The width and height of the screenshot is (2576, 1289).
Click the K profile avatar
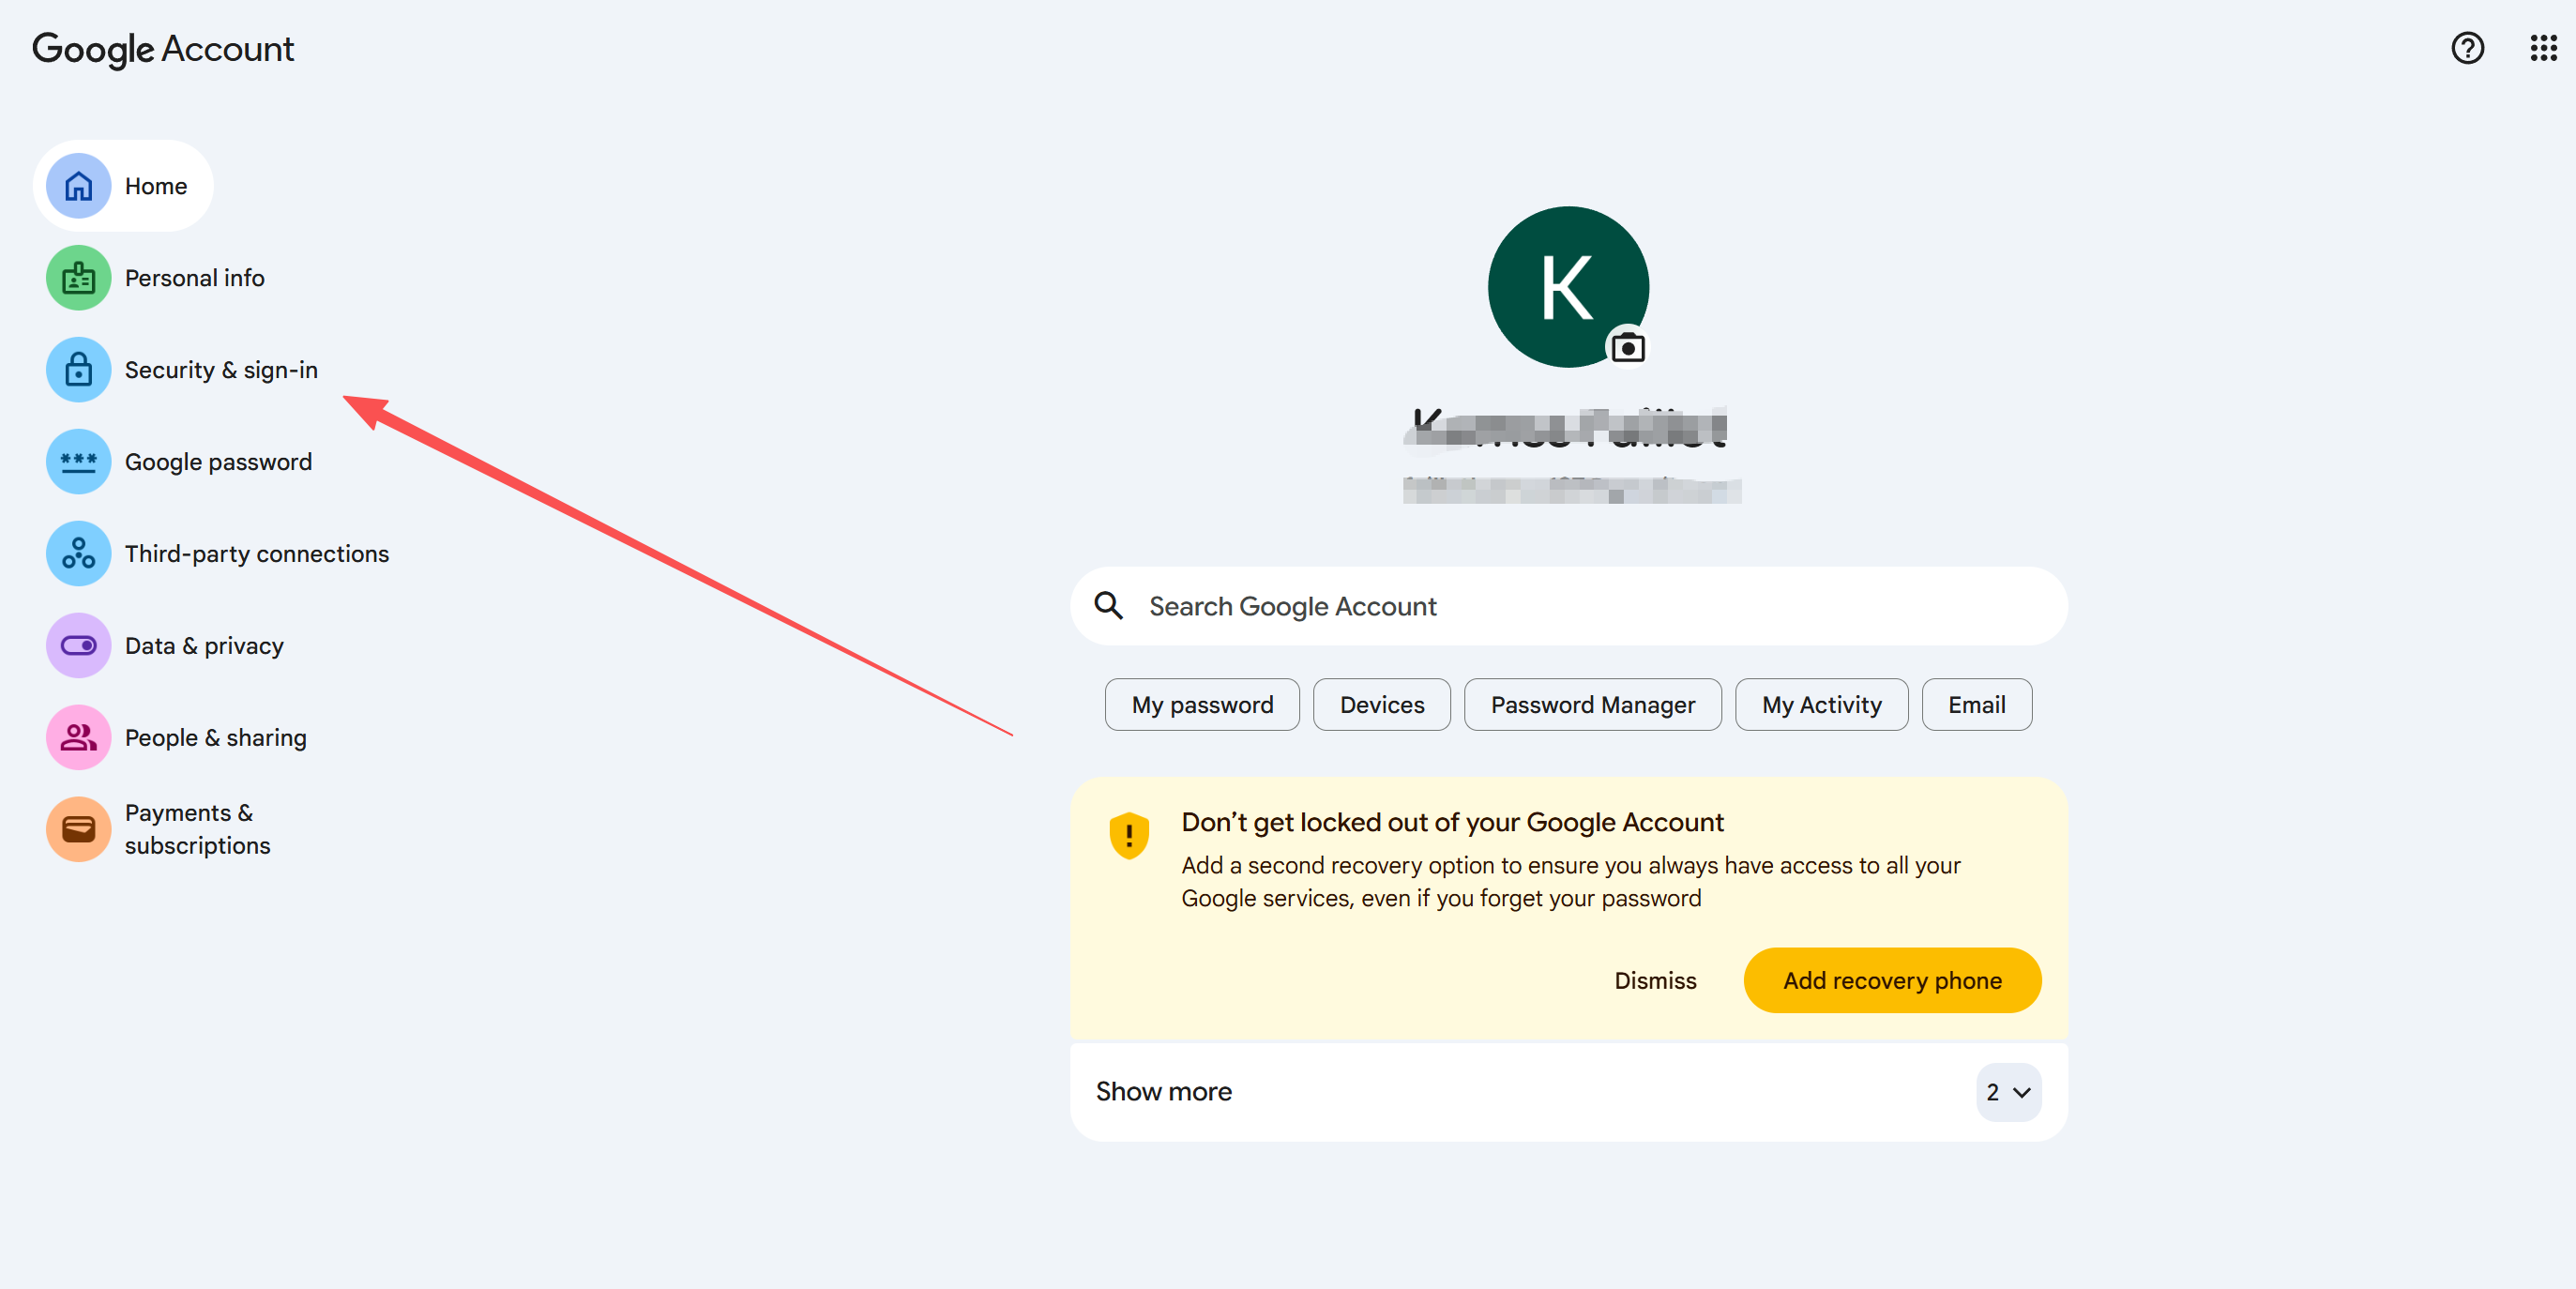point(1568,287)
